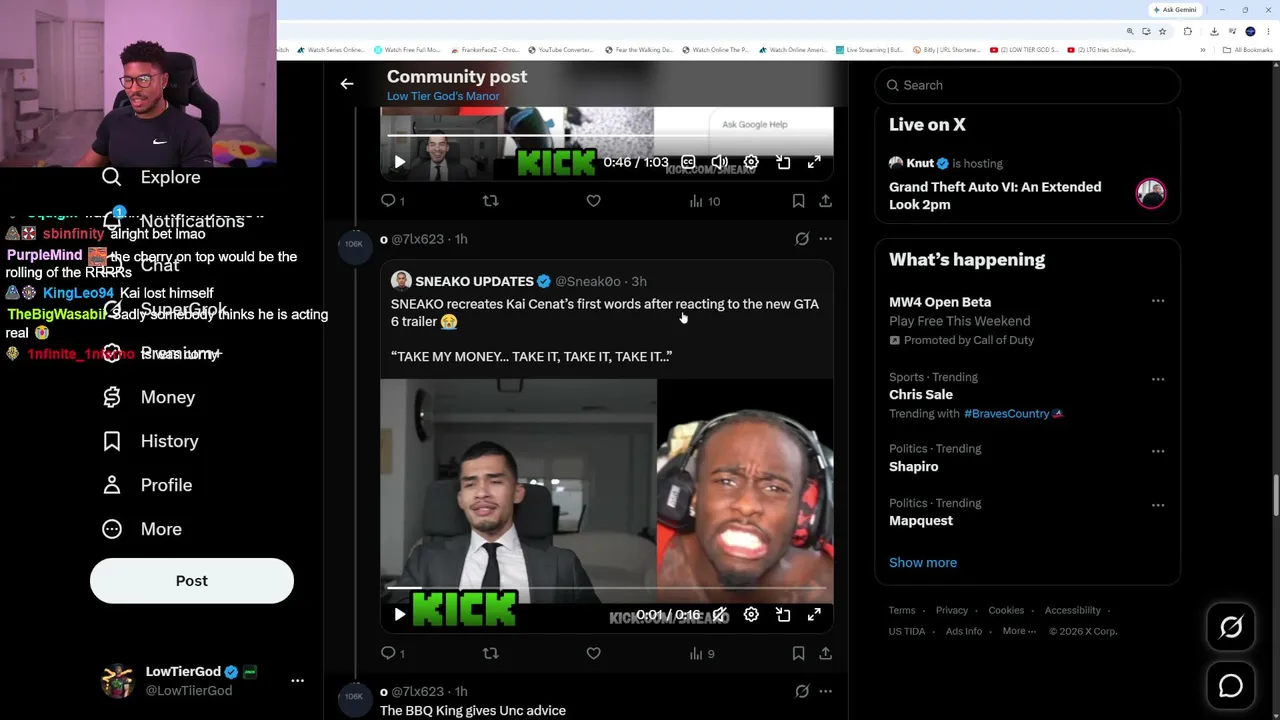Mute the first video's volume
The height and width of the screenshot is (720, 1280).
[719, 162]
